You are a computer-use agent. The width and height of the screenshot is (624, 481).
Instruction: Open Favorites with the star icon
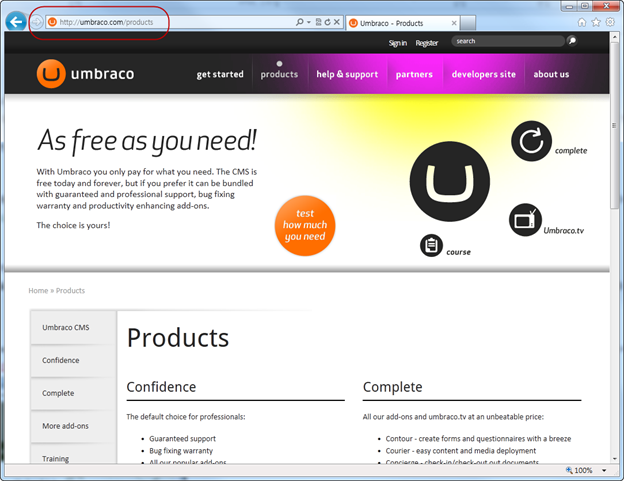tap(596, 22)
